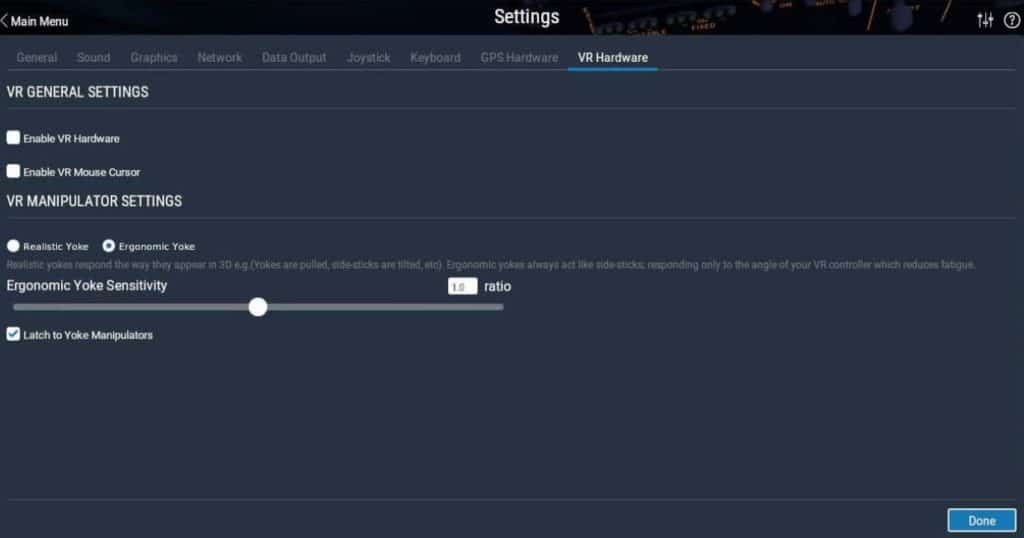
Task: Uncheck Latch to Yoke Manipulators
Action: click(13, 334)
